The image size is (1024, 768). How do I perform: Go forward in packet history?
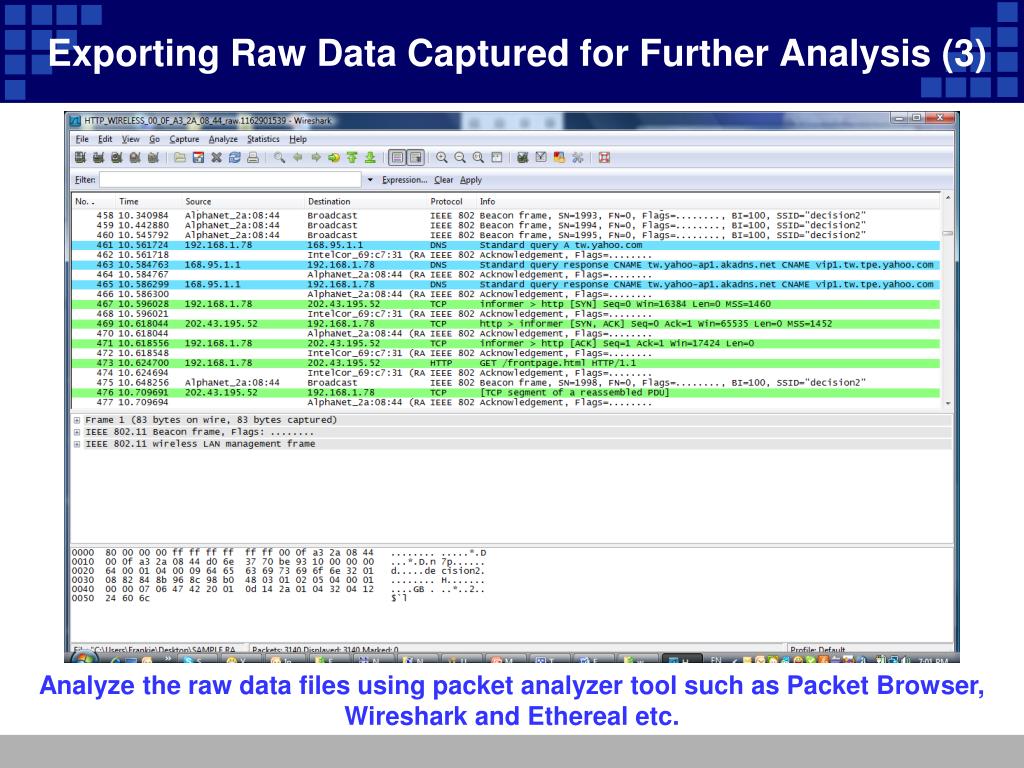316,157
